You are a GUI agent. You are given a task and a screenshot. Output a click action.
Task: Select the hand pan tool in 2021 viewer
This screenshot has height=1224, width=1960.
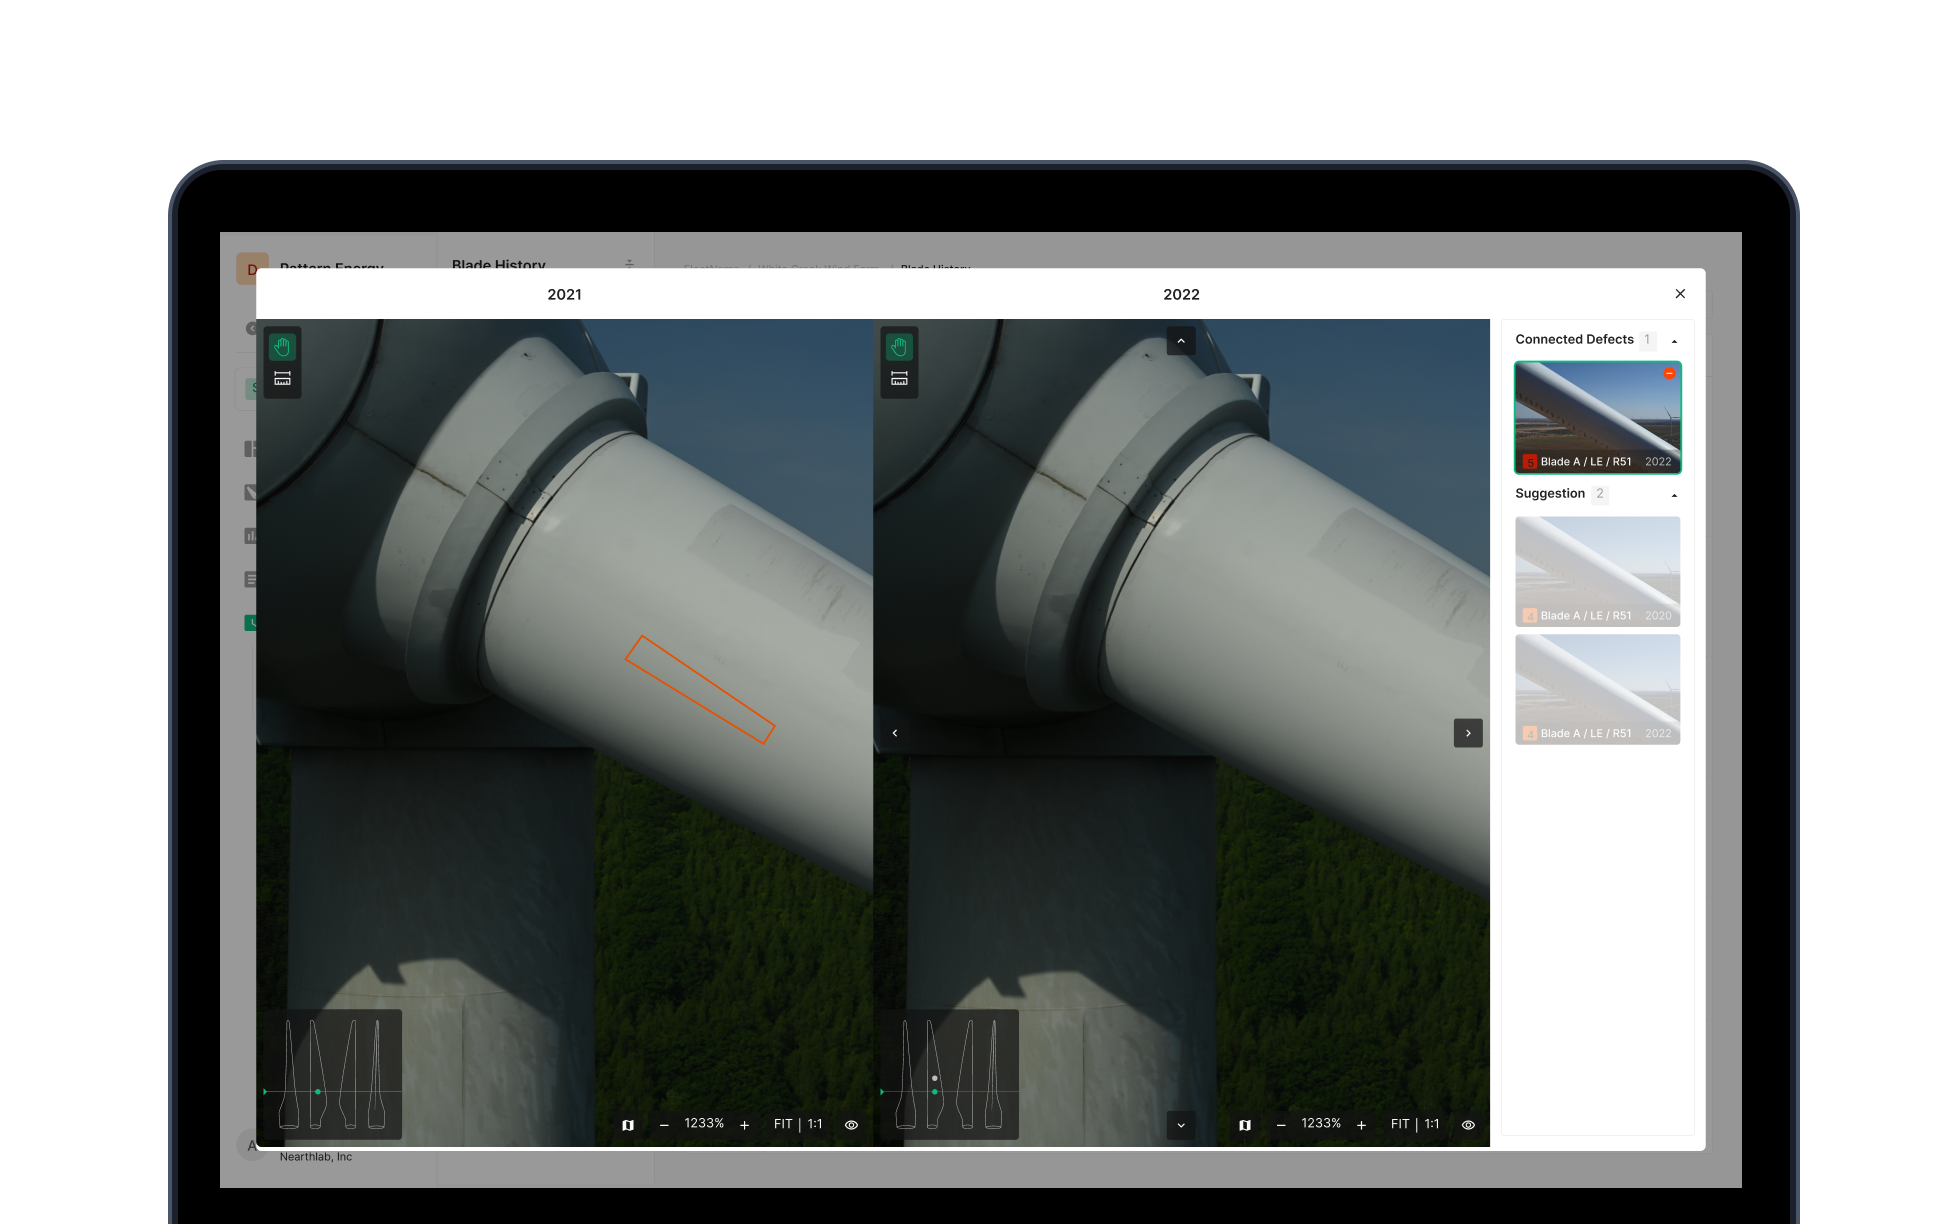282,347
